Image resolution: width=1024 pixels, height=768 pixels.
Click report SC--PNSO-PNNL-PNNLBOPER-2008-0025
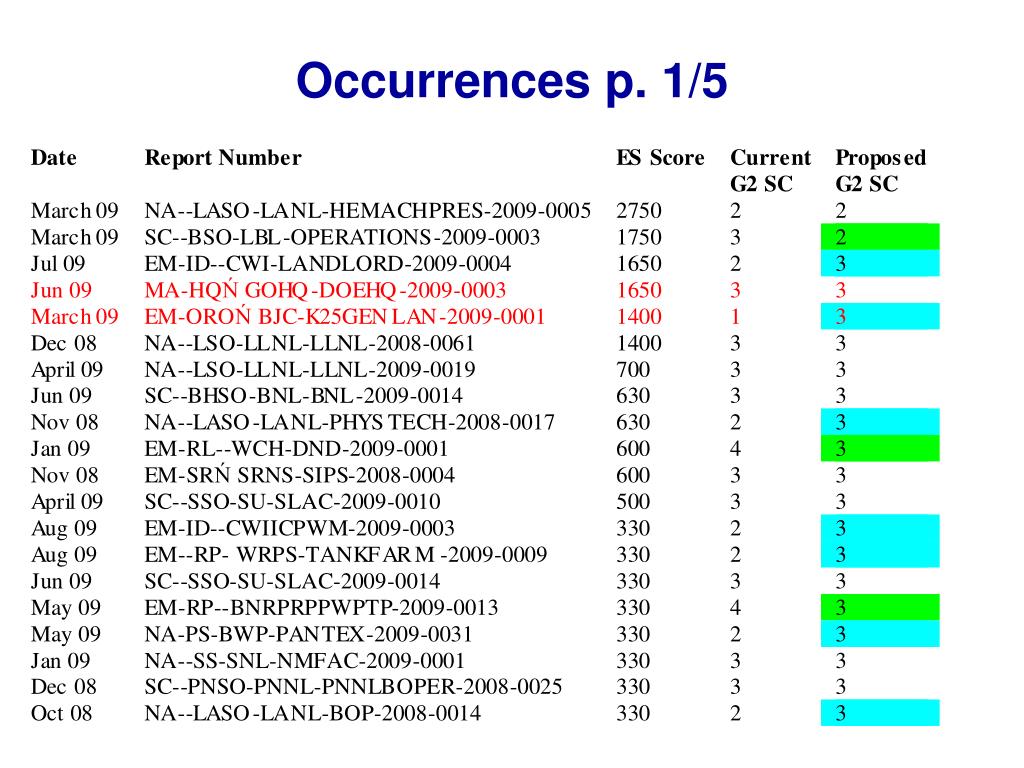(x=353, y=687)
